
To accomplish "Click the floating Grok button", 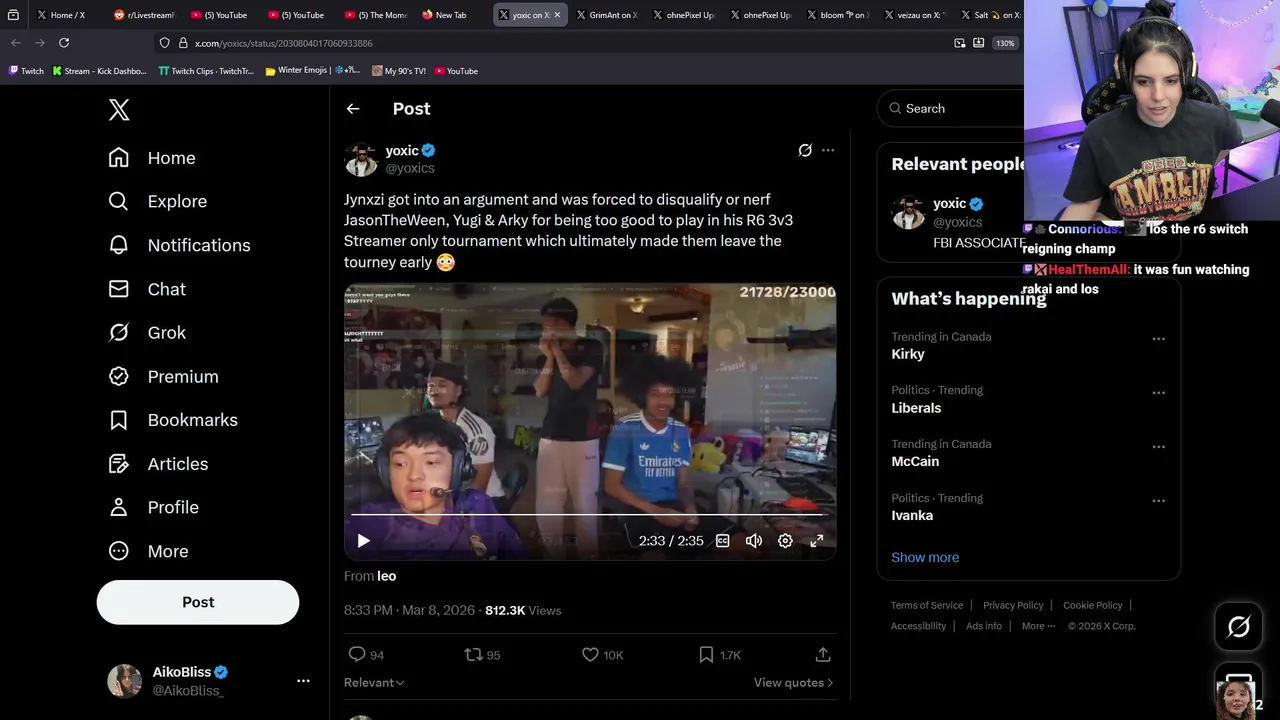I will pos(1239,627).
